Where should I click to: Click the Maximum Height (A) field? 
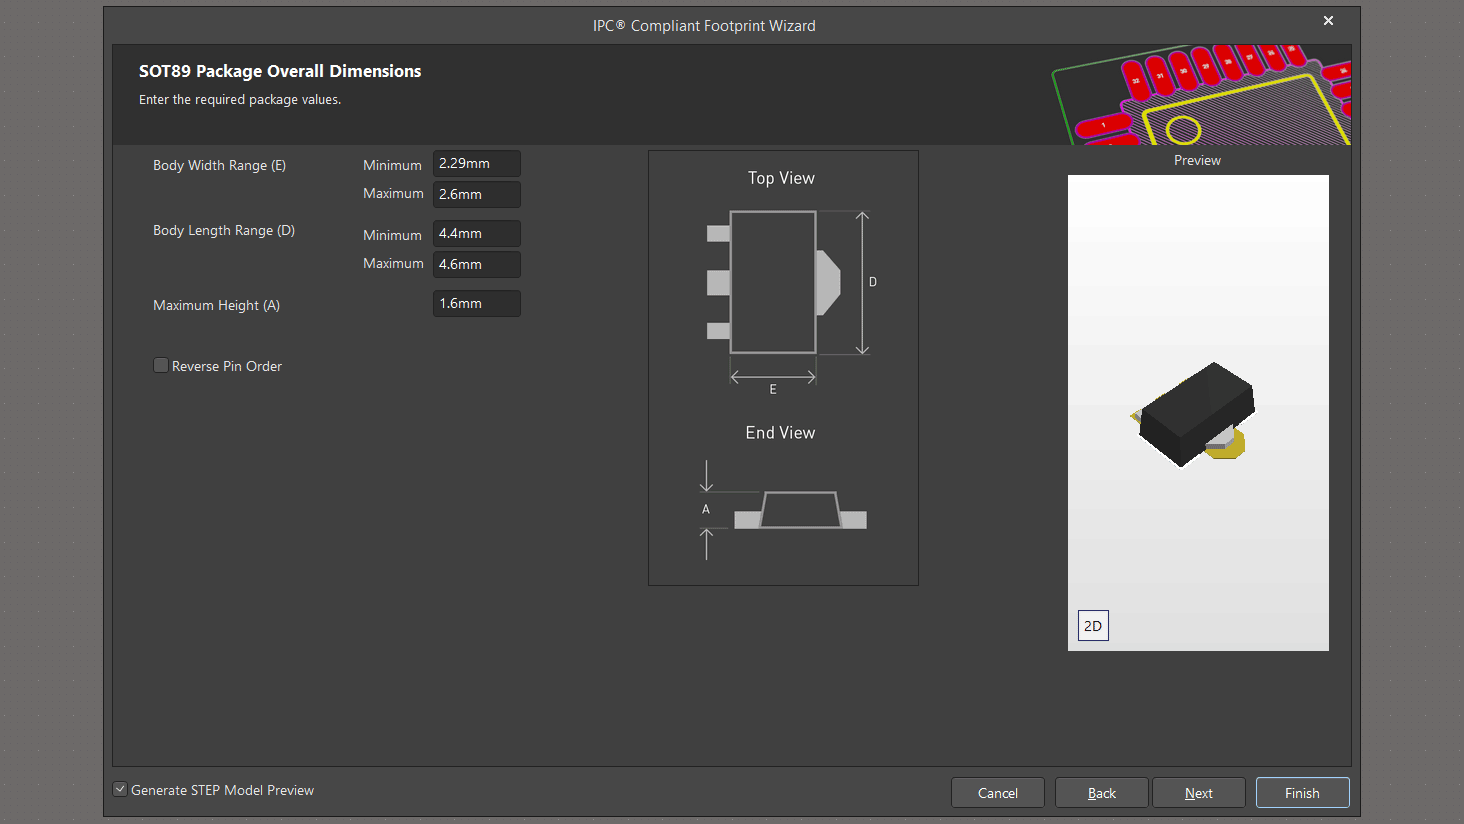click(x=476, y=304)
